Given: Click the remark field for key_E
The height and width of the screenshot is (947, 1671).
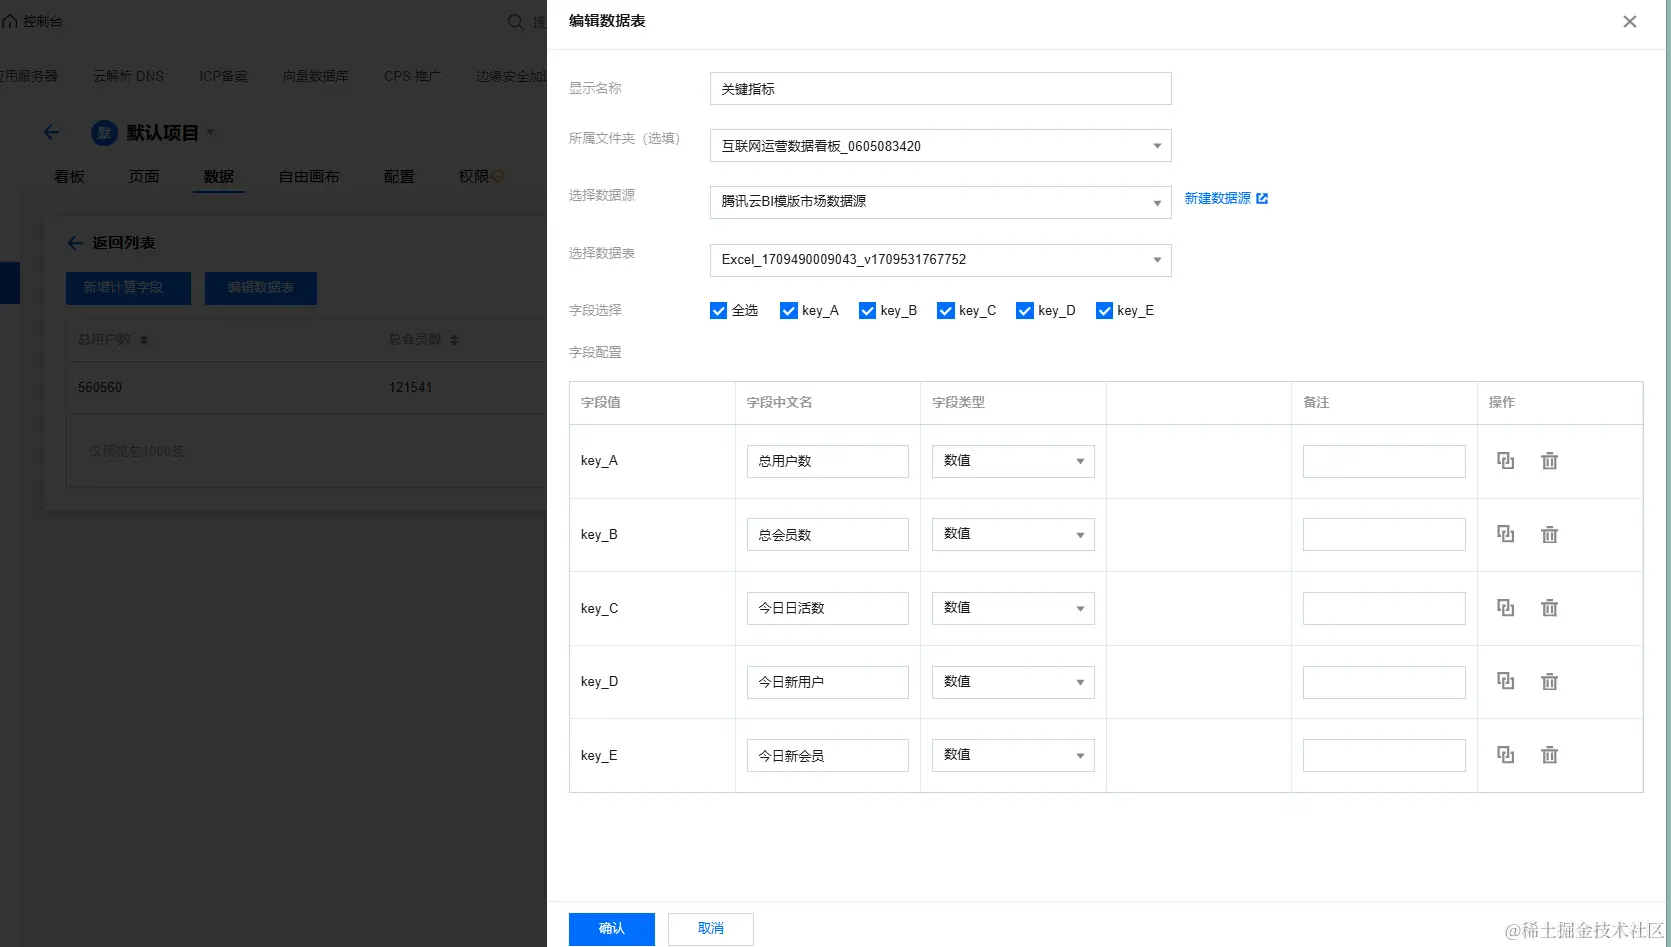Looking at the screenshot, I should pos(1384,755).
